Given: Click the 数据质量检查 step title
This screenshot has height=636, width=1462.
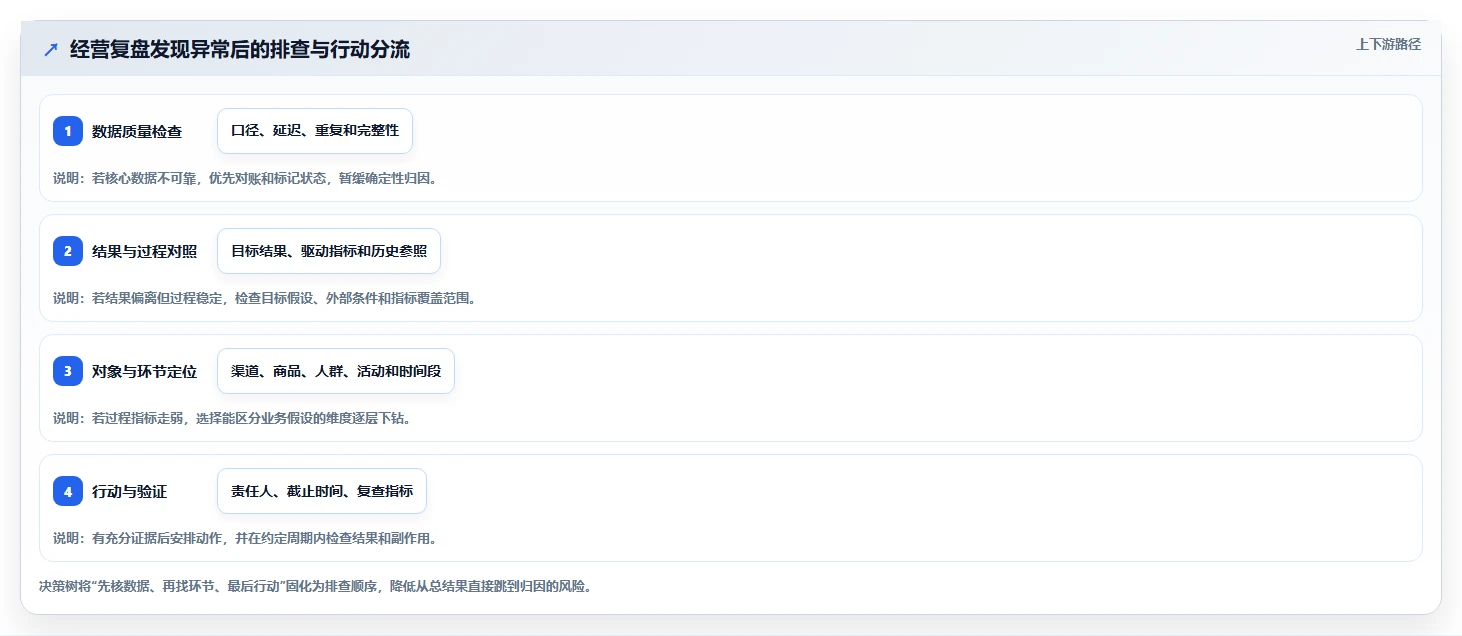Looking at the screenshot, I should point(137,131).
